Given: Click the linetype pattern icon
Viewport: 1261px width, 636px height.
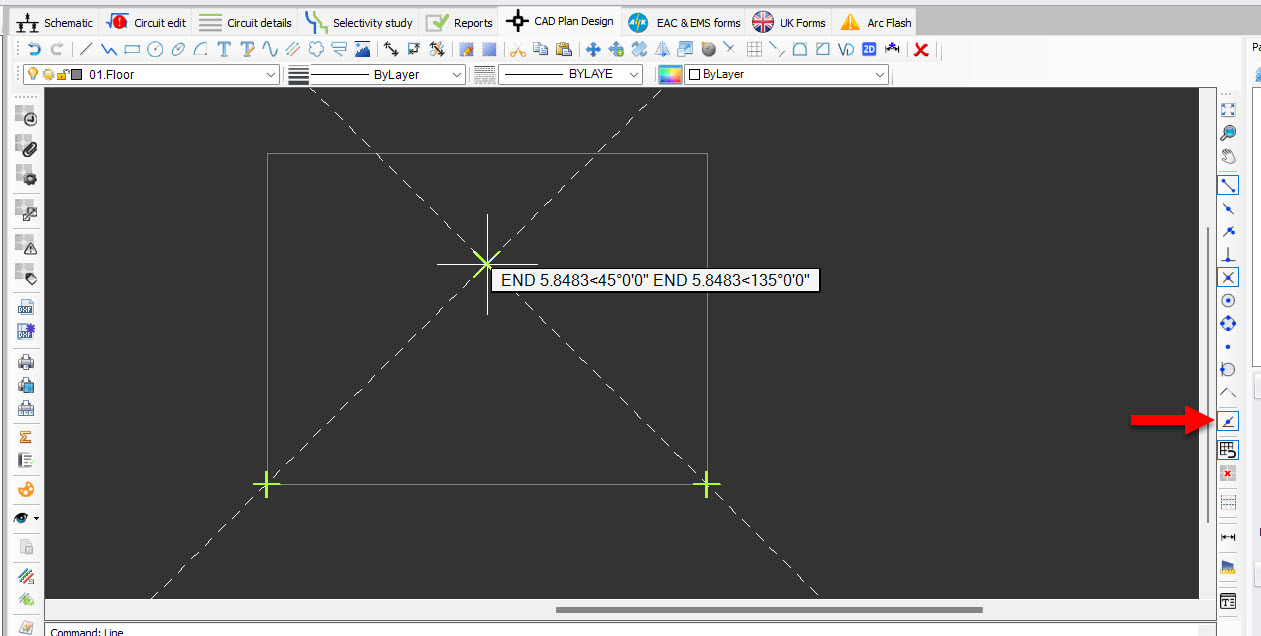Looking at the screenshot, I should coord(485,74).
